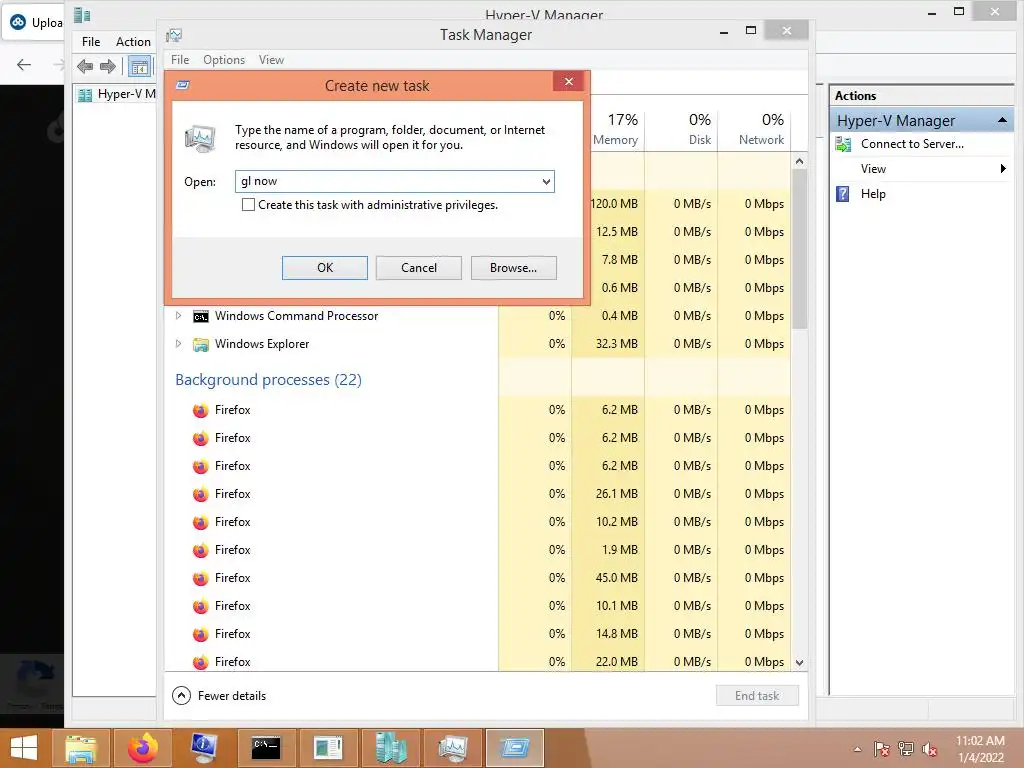Expand the Windows Explorer row

pos(178,344)
